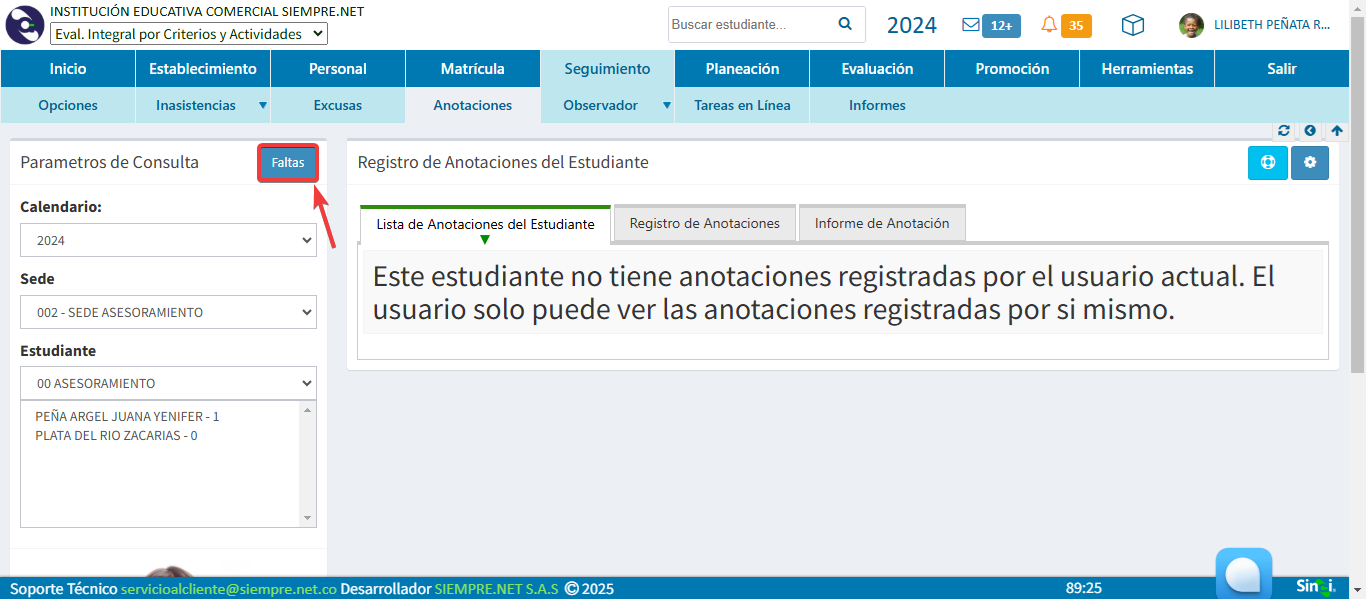
Task: Expand the Inasistencias submenu arrow
Action: 263,105
